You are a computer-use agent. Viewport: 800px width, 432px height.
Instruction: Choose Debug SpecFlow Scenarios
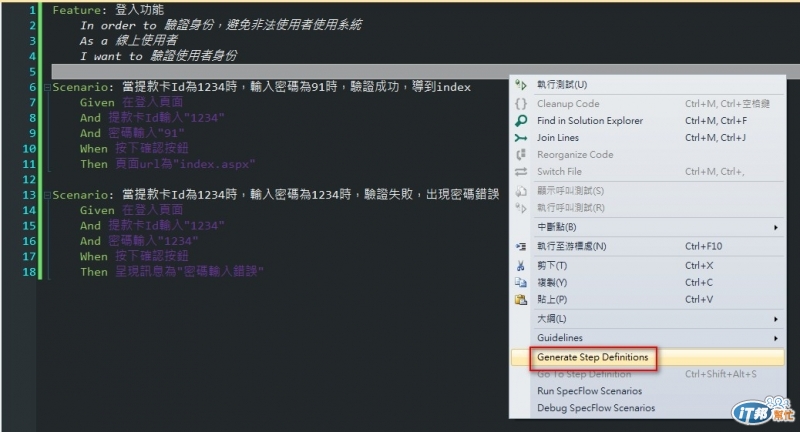pos(647,408)
